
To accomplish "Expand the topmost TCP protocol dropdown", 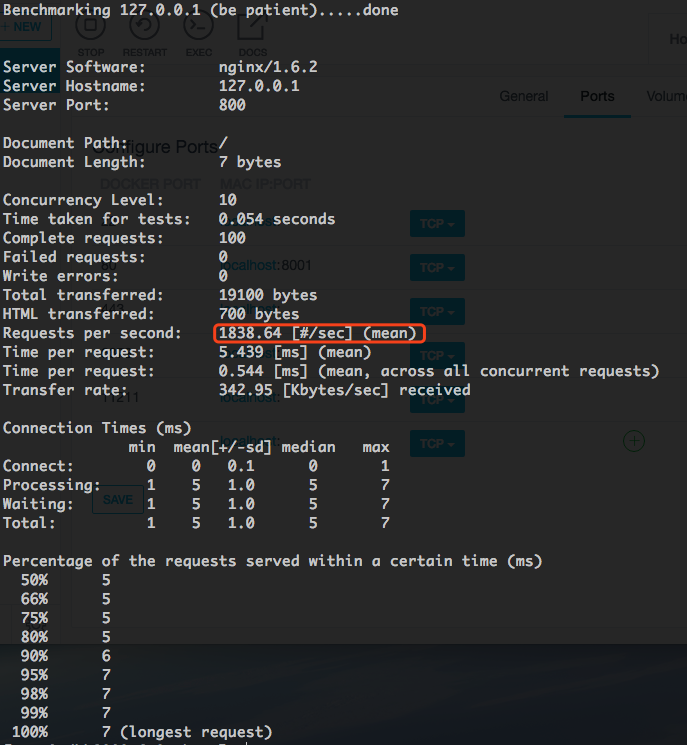I will point(437,224).
